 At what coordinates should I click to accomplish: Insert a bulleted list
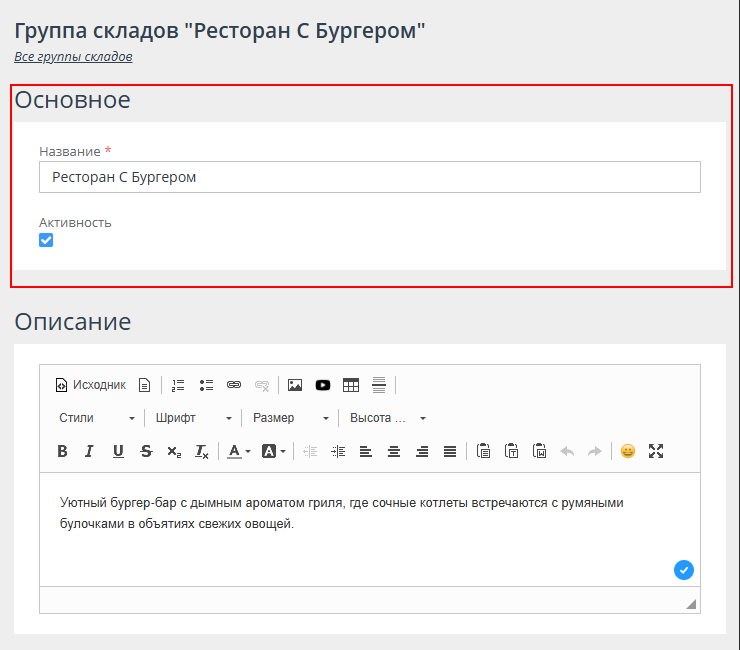[206, 385]
